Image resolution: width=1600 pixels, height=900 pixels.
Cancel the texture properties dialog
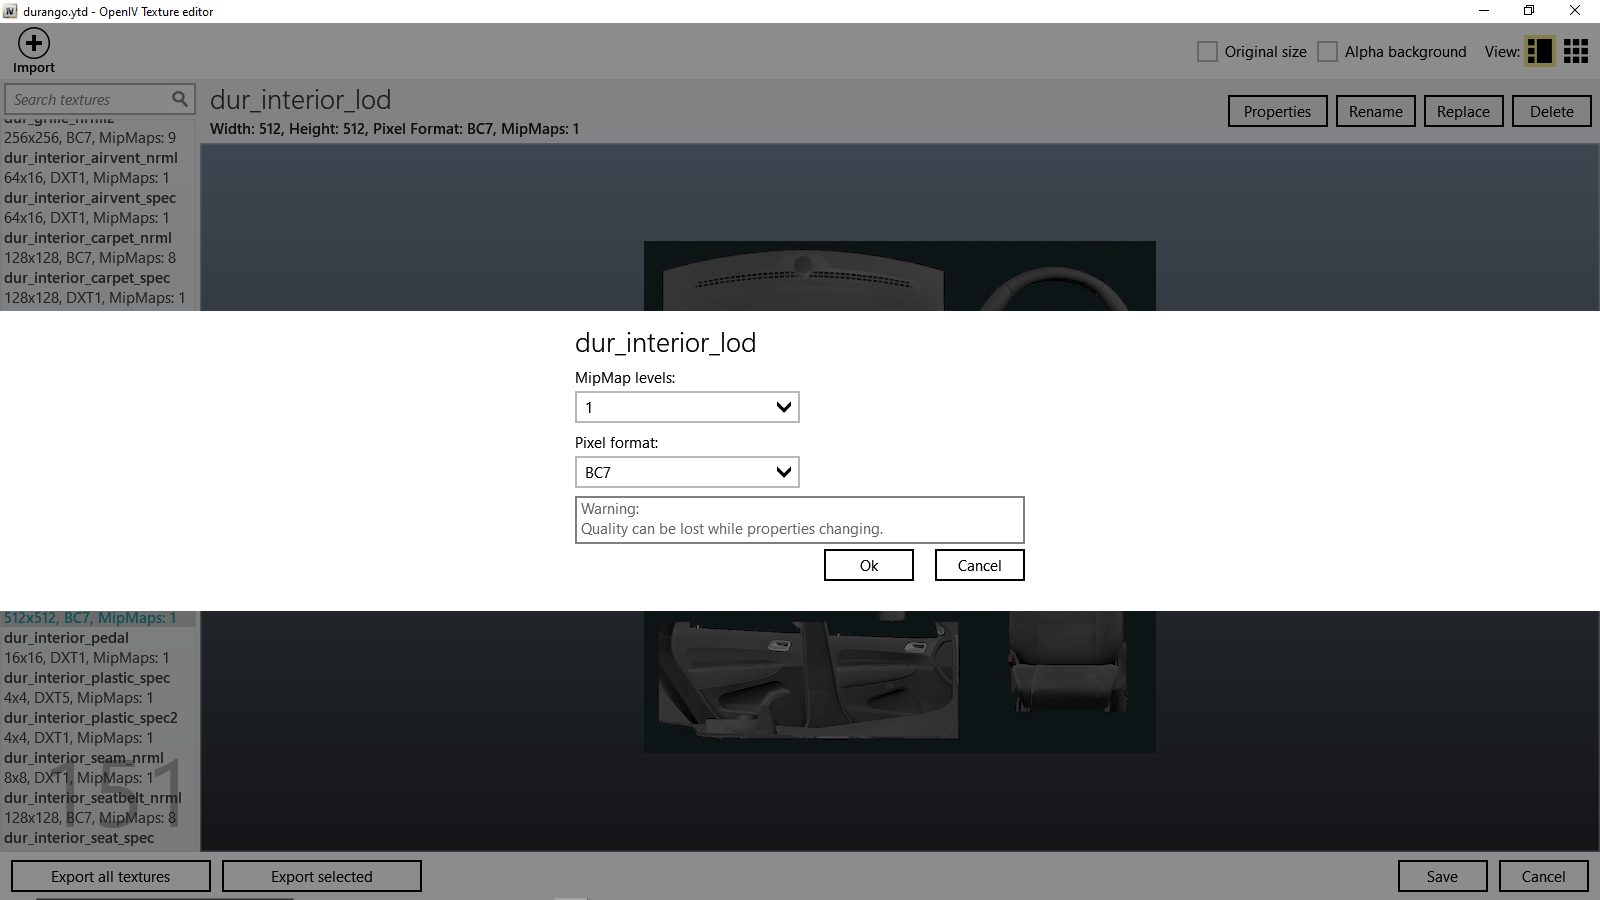(979, 565)
